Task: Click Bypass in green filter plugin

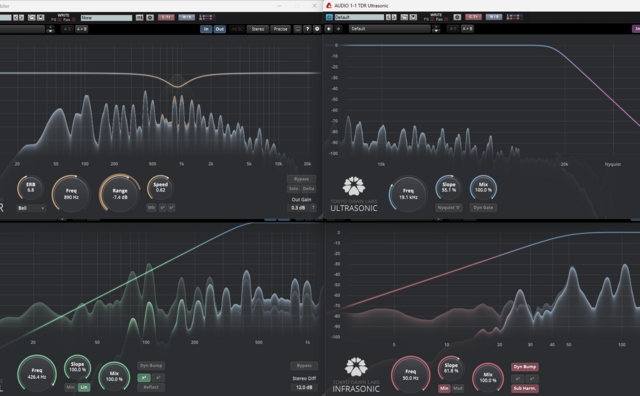Action: click(x=304, y=365)
